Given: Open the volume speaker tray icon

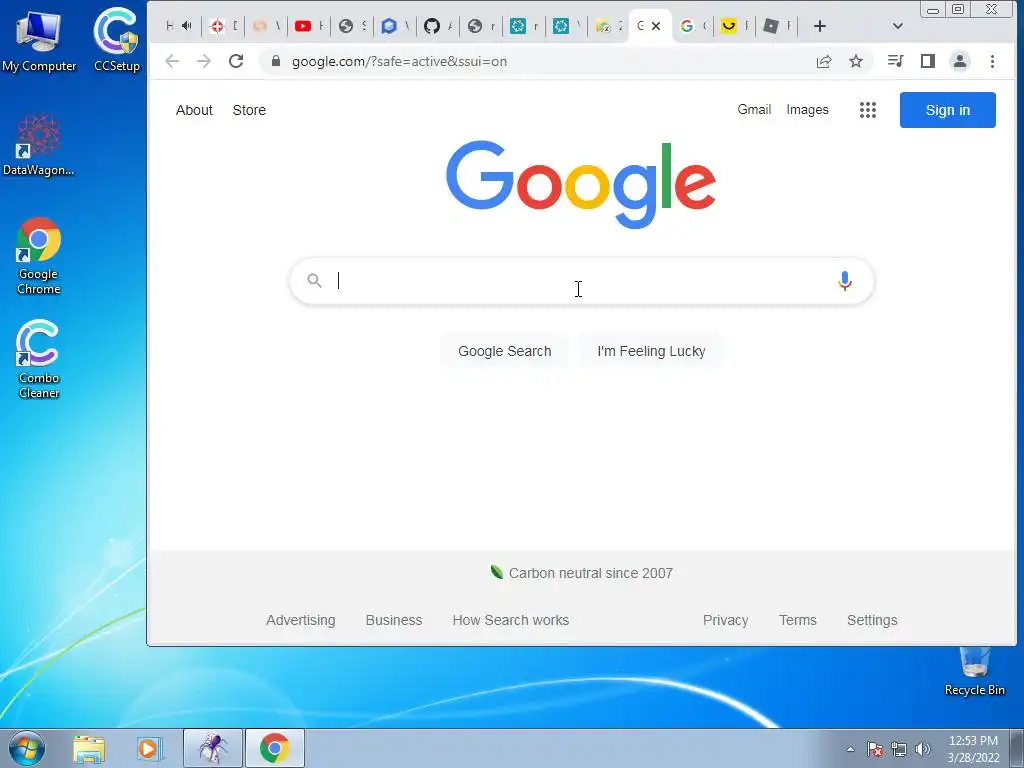Looking at the screenshot, I should (923, 749).
